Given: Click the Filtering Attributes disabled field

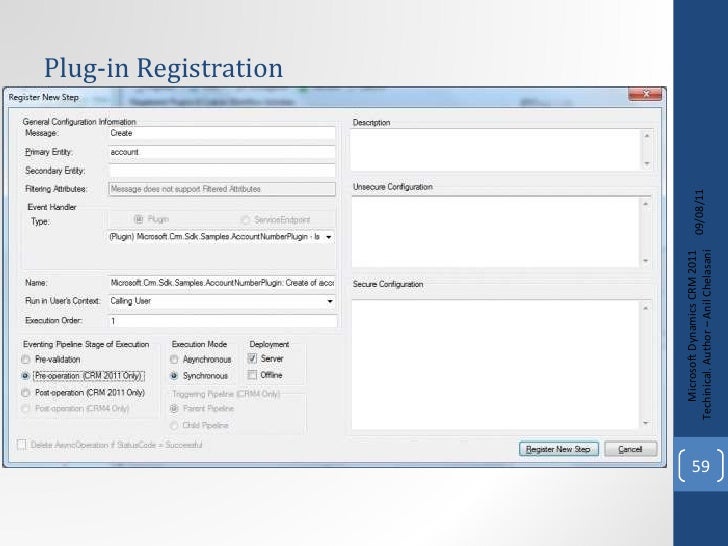Looking at the screenshot, I should click(221, 189).
